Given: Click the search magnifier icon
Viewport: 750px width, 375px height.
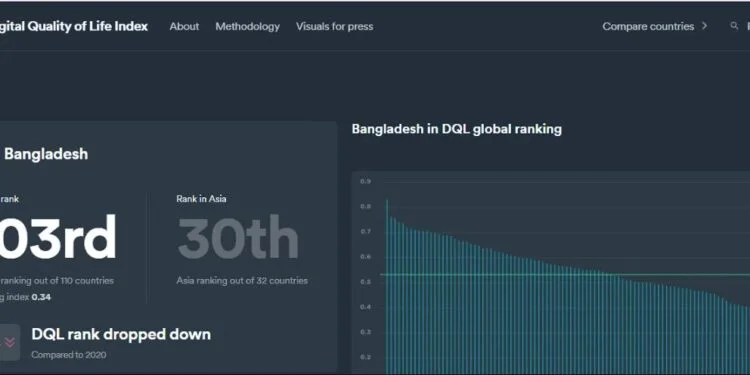Looking at the screenshot, I should click(734, 26).
